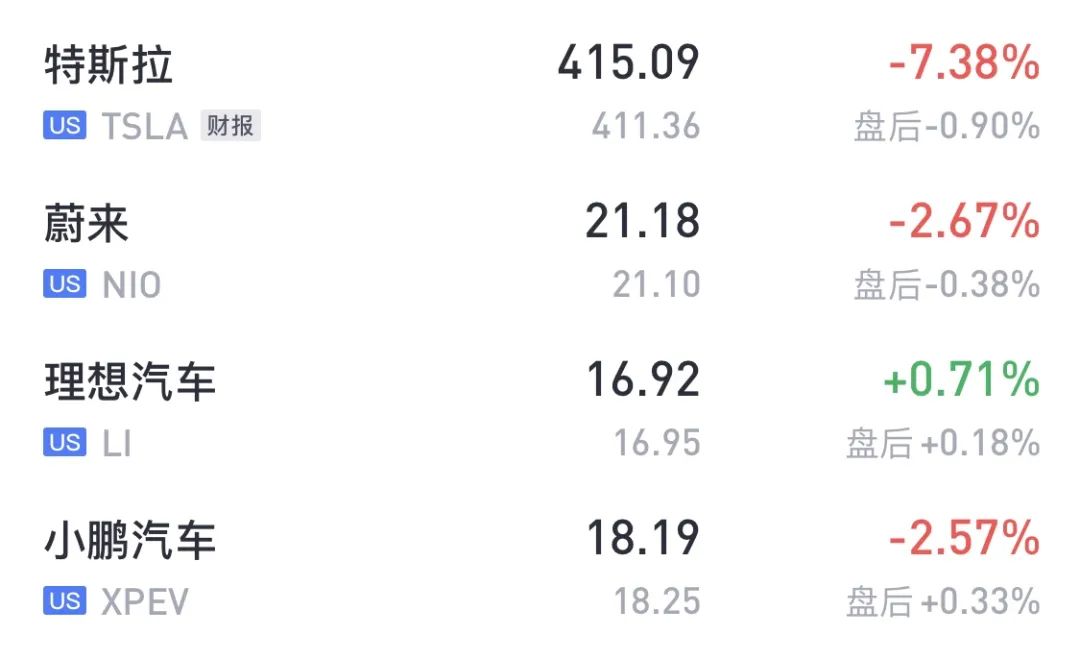Click the XPEV ticker symbol
This screenshot has height=659, width=1080.
pos(145,601)
